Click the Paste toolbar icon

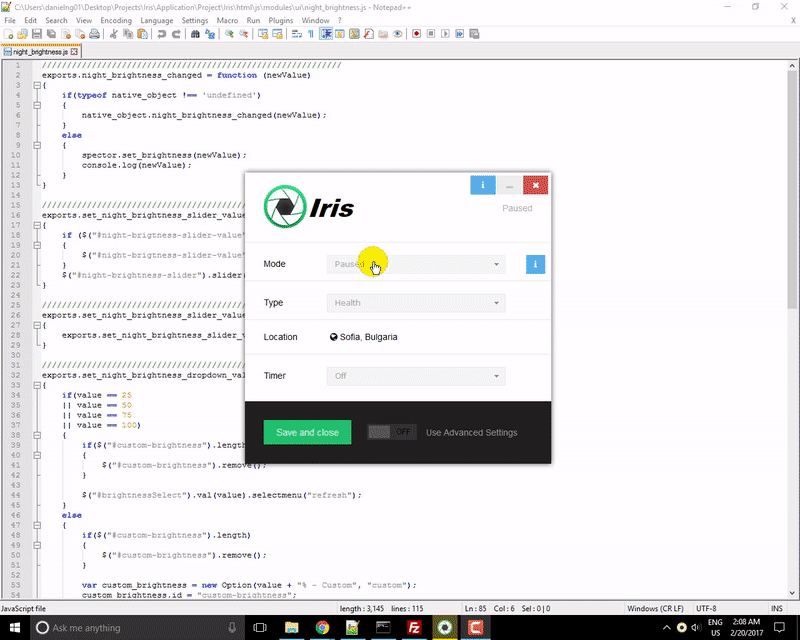click(x=143, y=34)
